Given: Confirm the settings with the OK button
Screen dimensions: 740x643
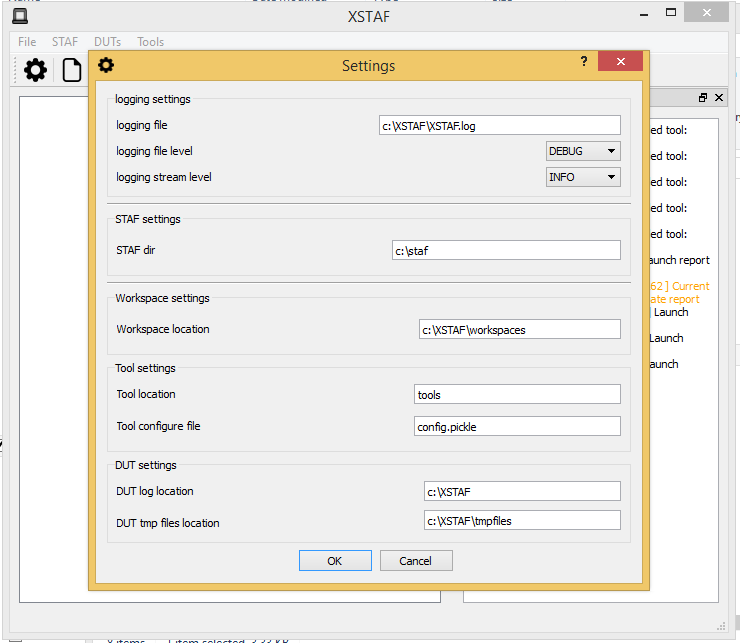Looking at the screenshot, I should pyautogui.click(x=335, y=560).
